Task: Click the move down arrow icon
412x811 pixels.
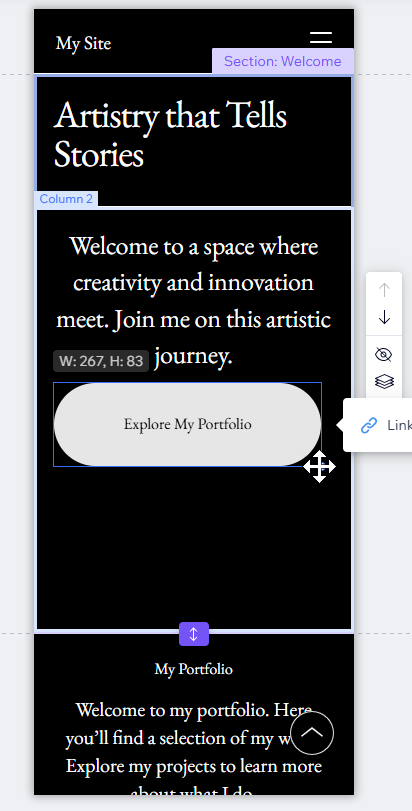Action: coord(384,317)
